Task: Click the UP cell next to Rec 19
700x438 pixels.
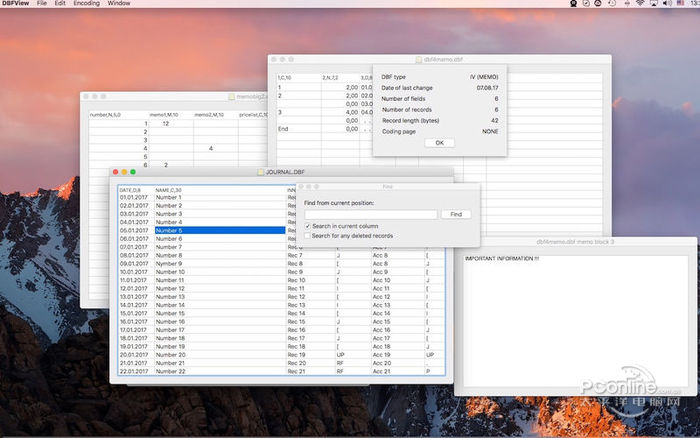Action: click(x=353, y=355)
